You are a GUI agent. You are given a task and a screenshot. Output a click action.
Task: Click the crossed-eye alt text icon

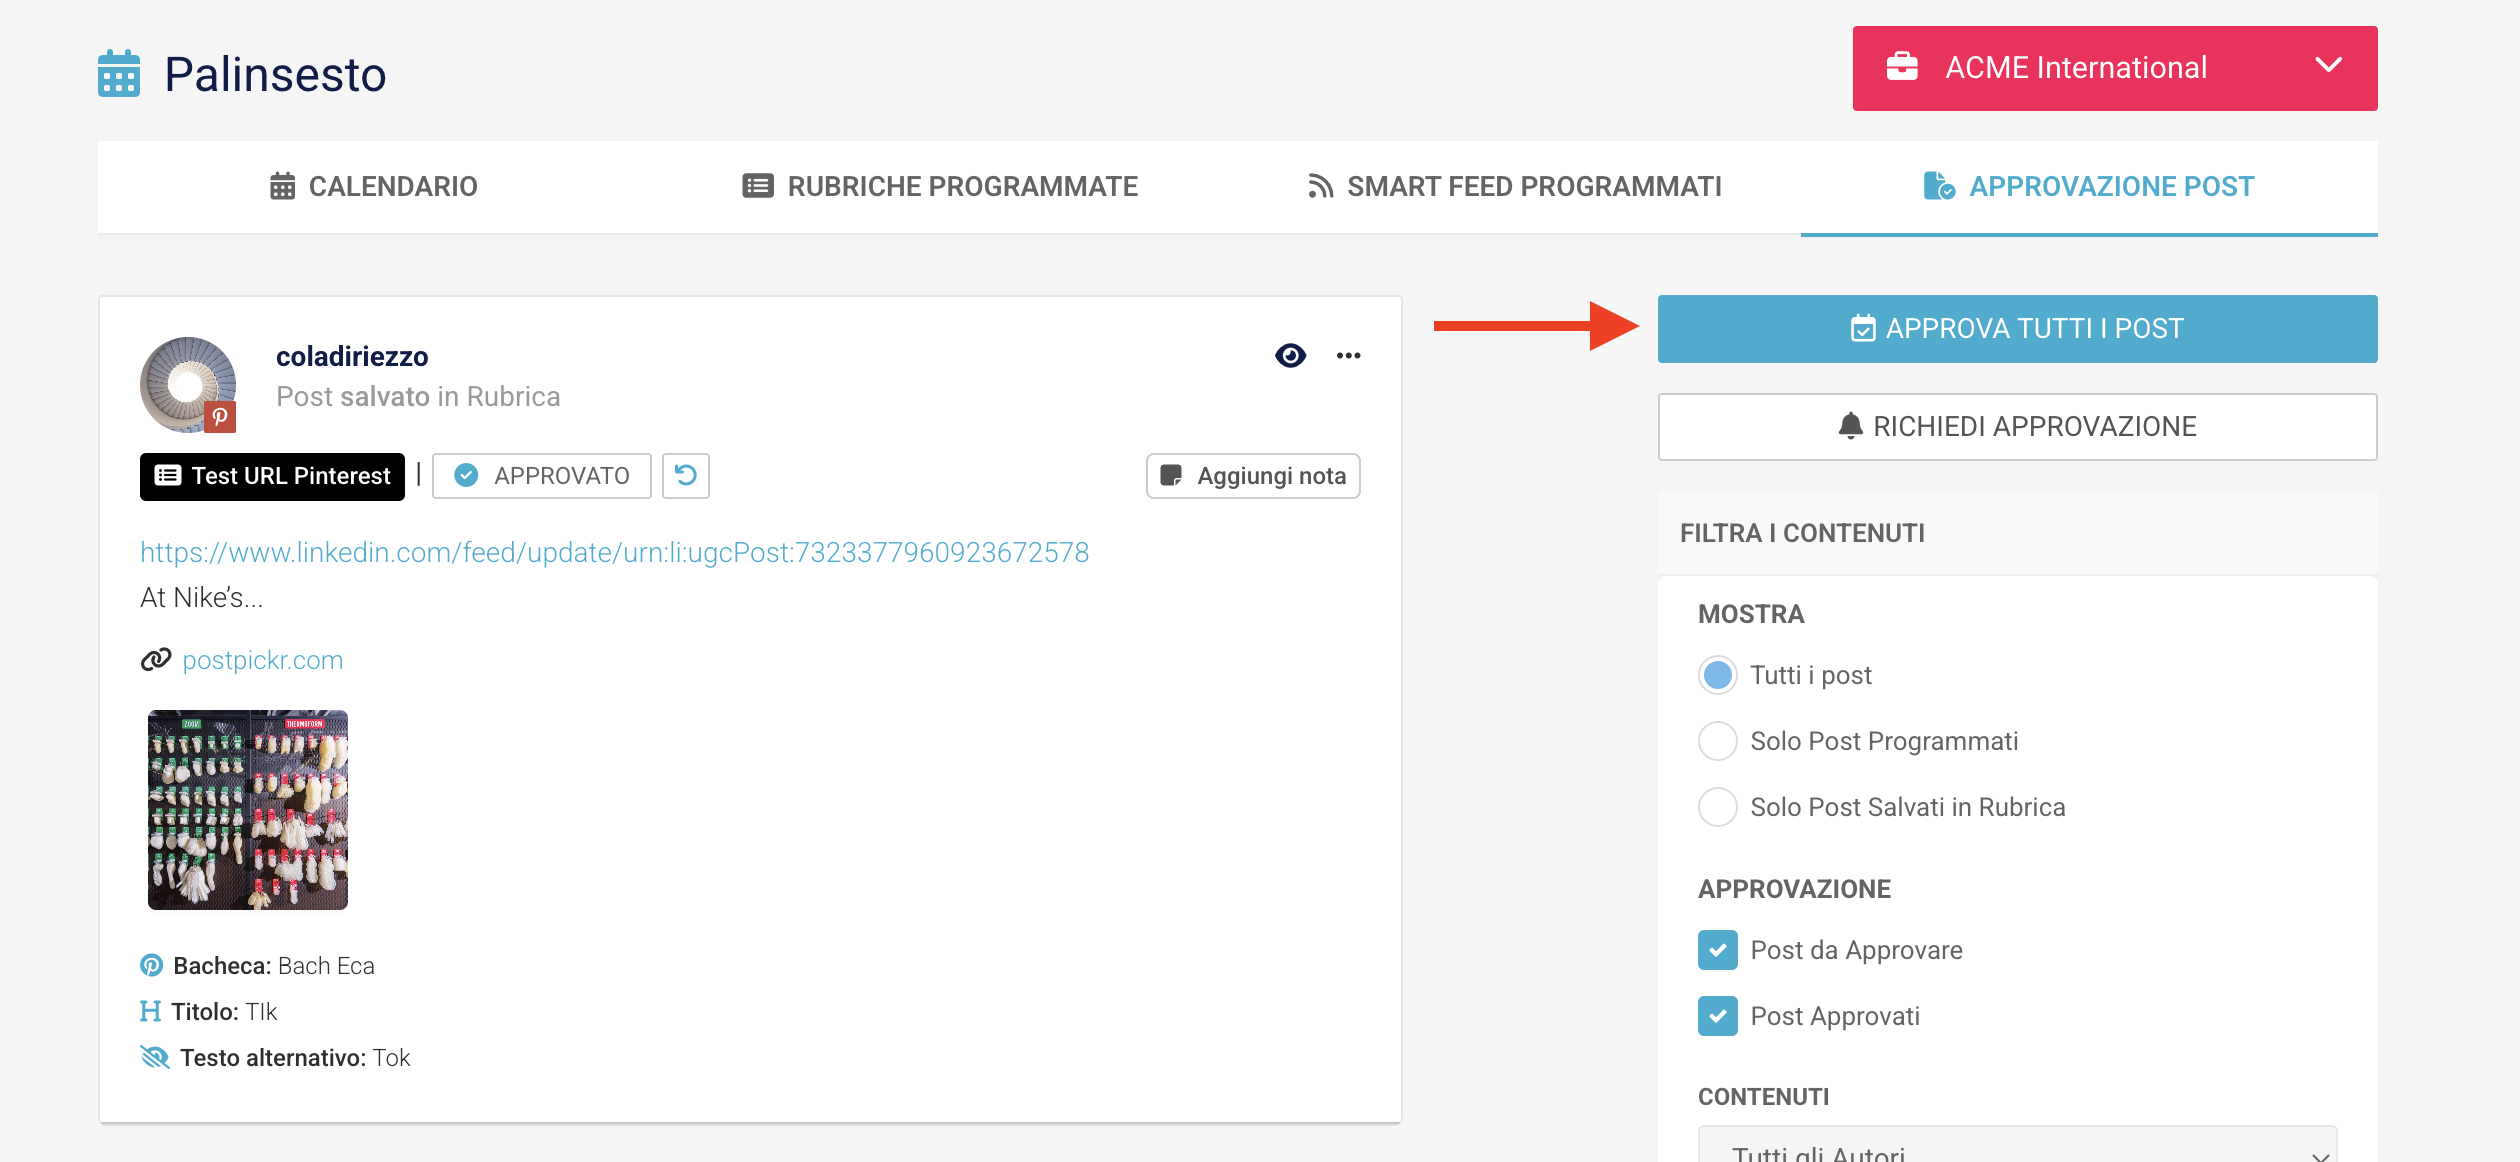tap(155, 1057)
